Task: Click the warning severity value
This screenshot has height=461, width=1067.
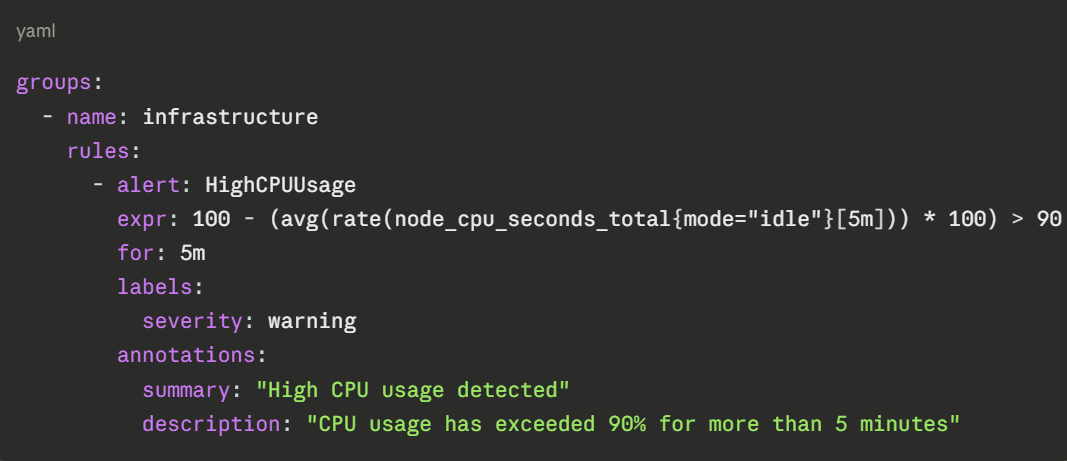Action: coord(312,321)
